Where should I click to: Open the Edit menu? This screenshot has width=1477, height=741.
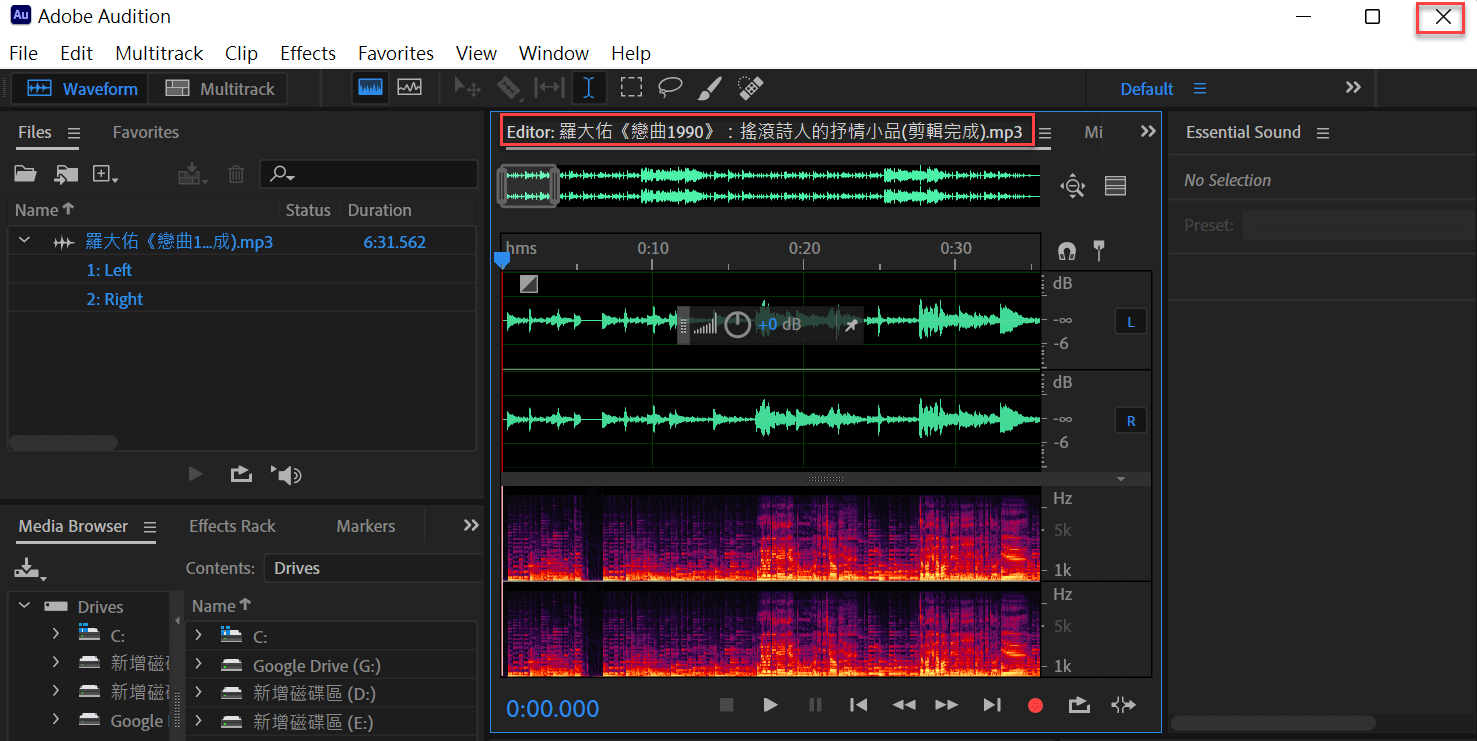(x=76, y=53)
